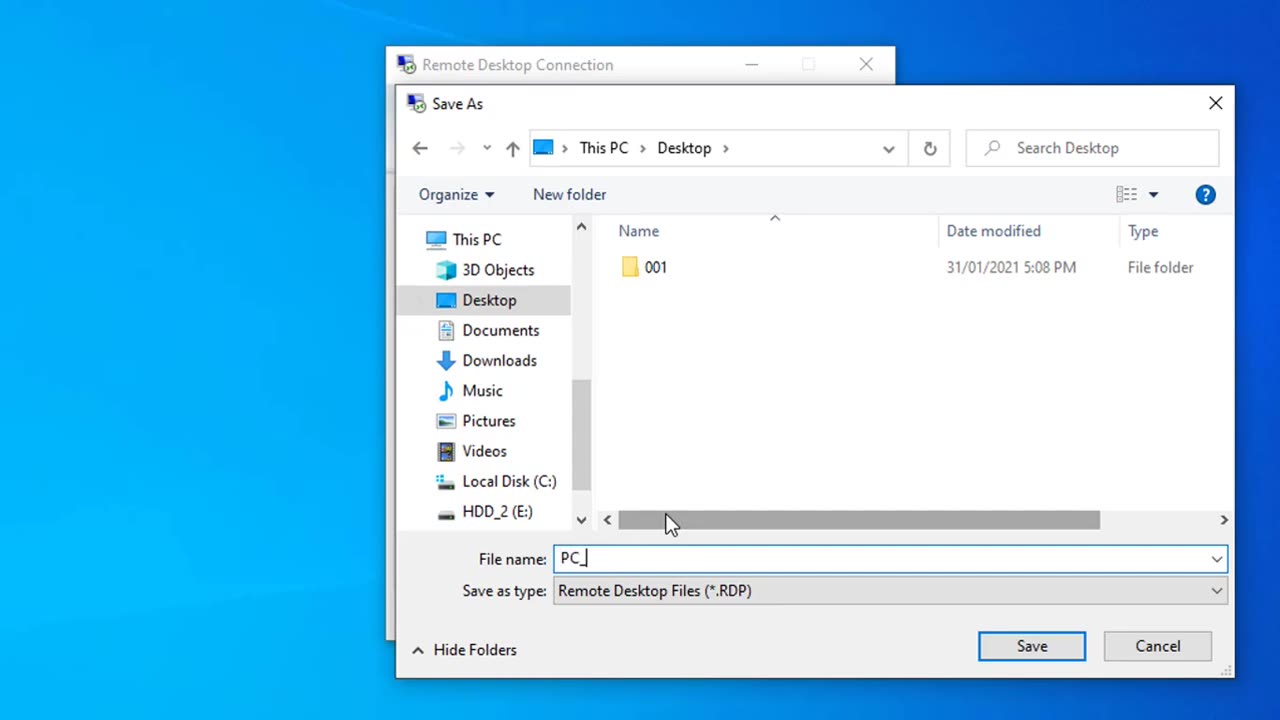Screen dimensions: 1280x720
Task: Open the File name dropdown arrow
Action: tap(1217, 559)
